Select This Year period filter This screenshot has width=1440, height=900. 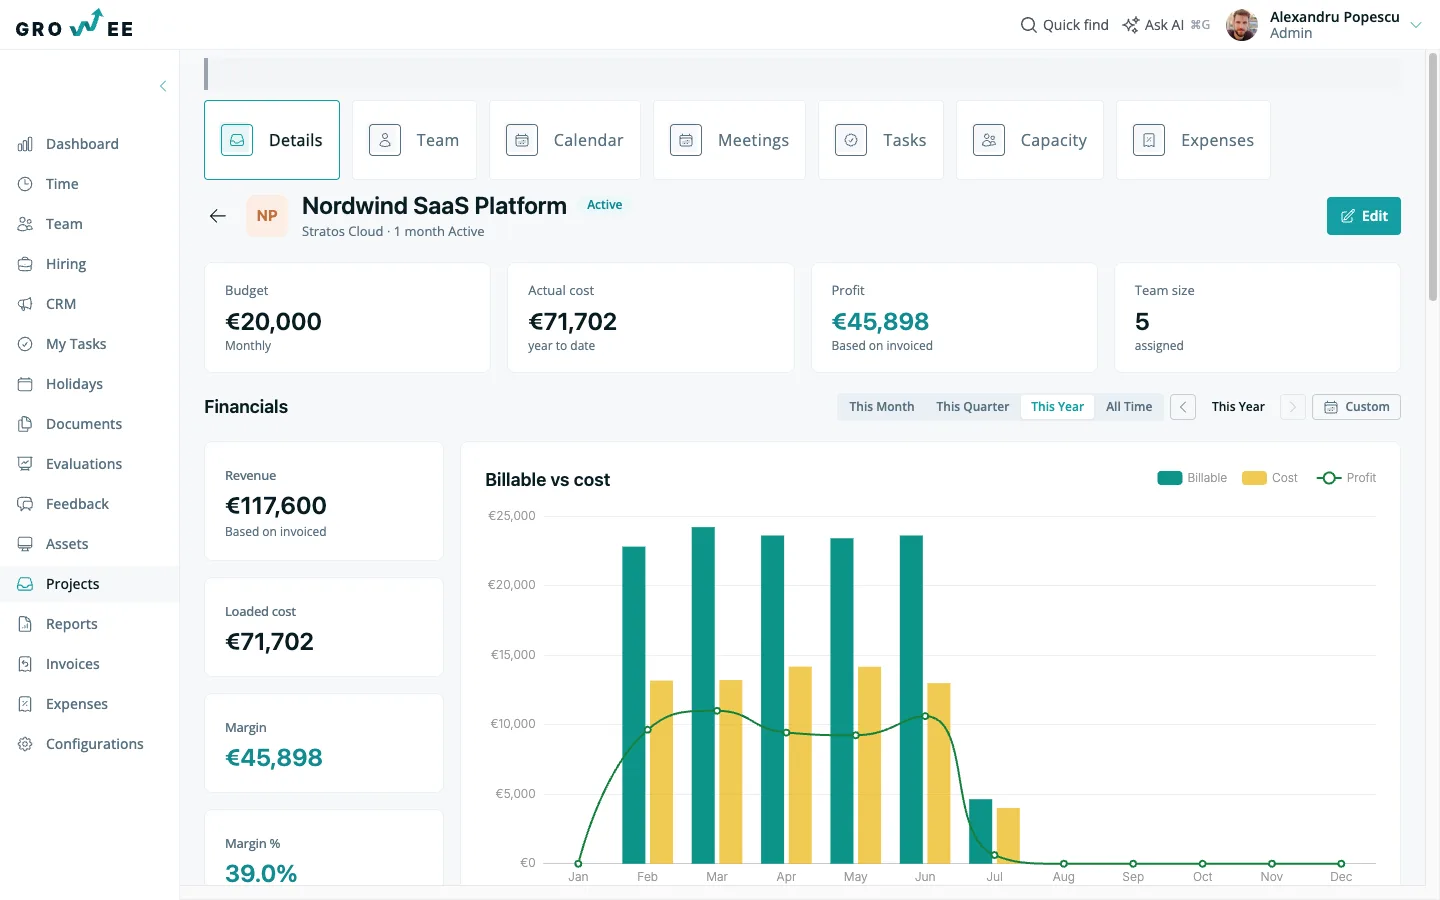[1058, 407]
